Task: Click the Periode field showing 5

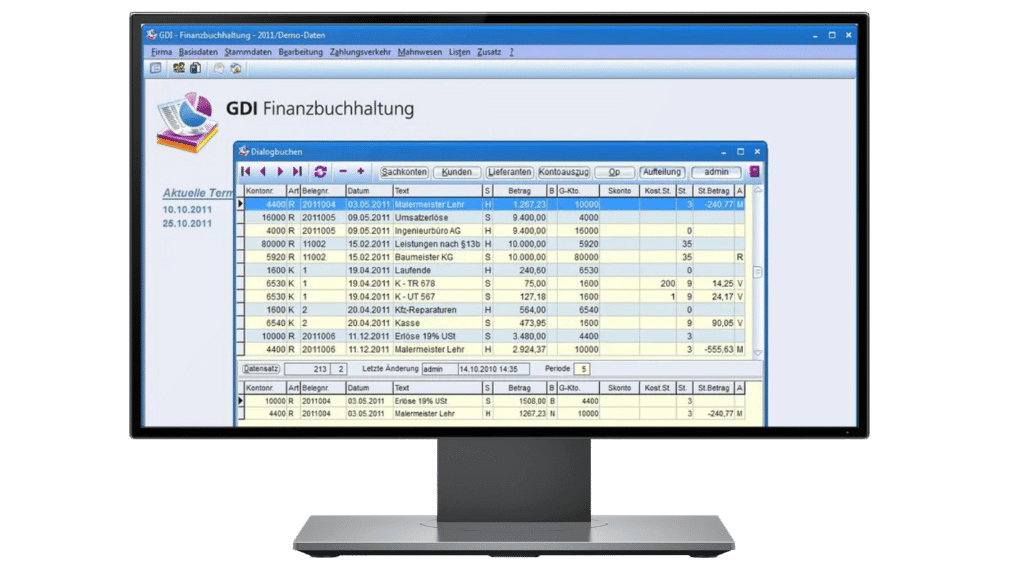Action: point(583,369)
